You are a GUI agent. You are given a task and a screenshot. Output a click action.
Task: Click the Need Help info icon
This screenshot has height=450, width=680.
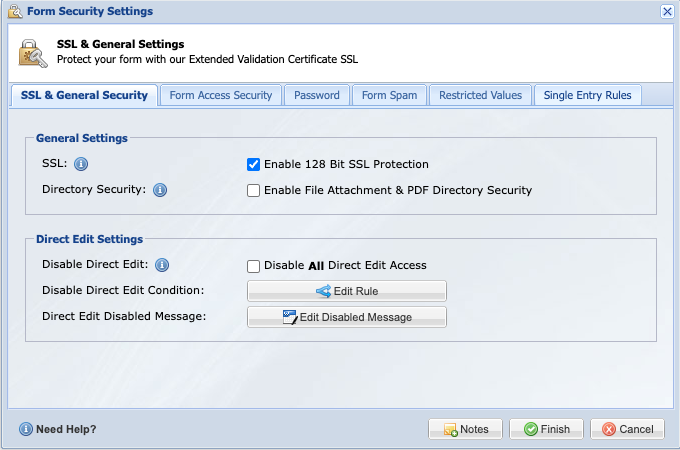(26, 429)
